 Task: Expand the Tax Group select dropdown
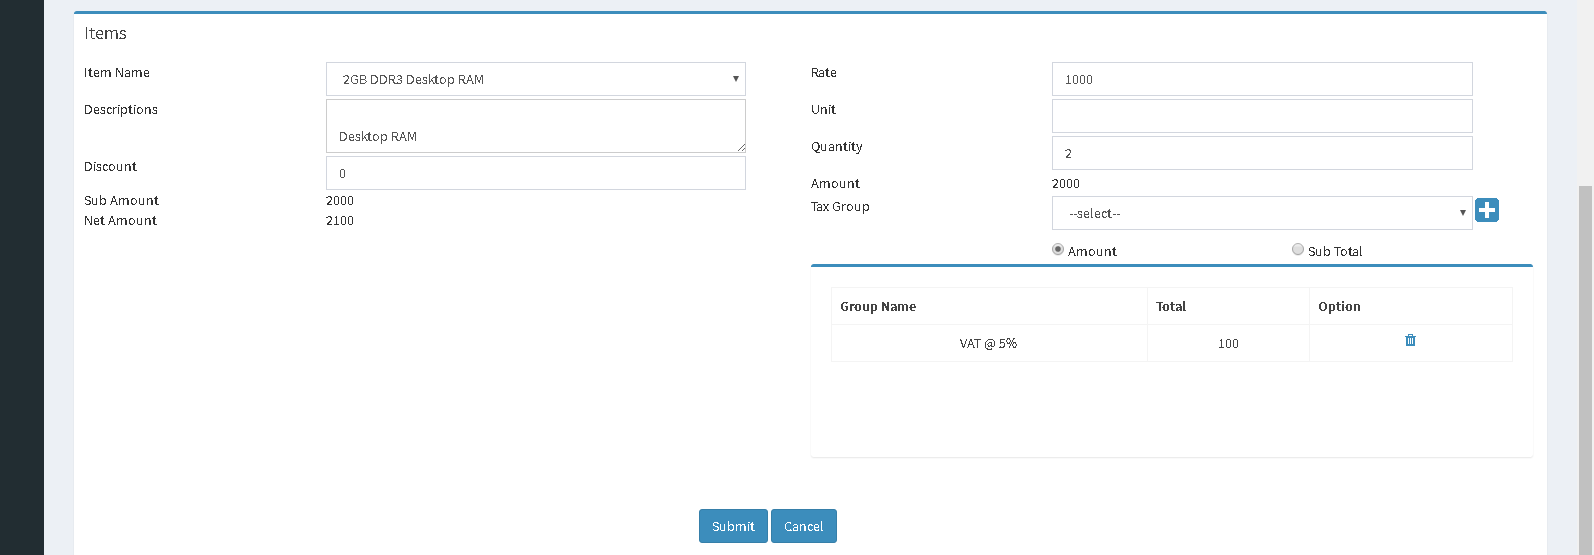(1262, 213)
